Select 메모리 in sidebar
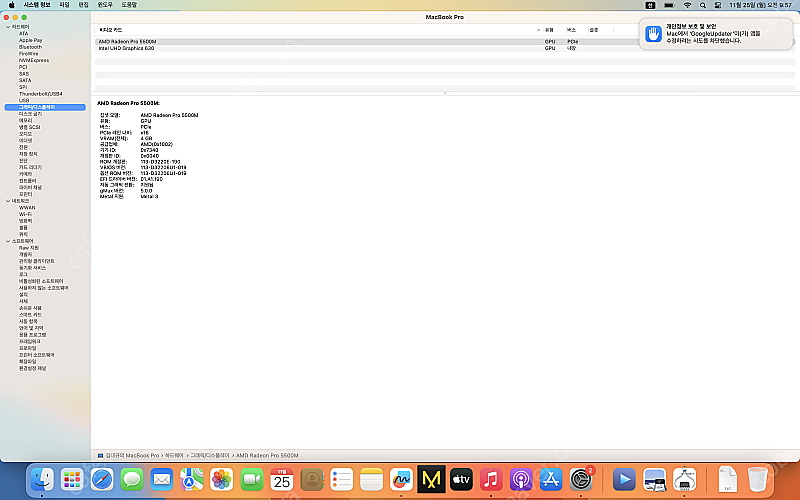Image resolution: width=800 pixels, height=500 pixels. tap(26, 120)
